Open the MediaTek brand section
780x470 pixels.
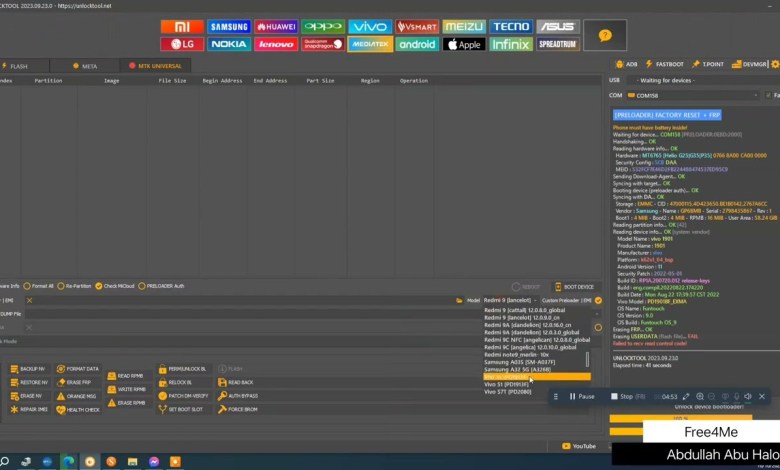tap(369, 45)
